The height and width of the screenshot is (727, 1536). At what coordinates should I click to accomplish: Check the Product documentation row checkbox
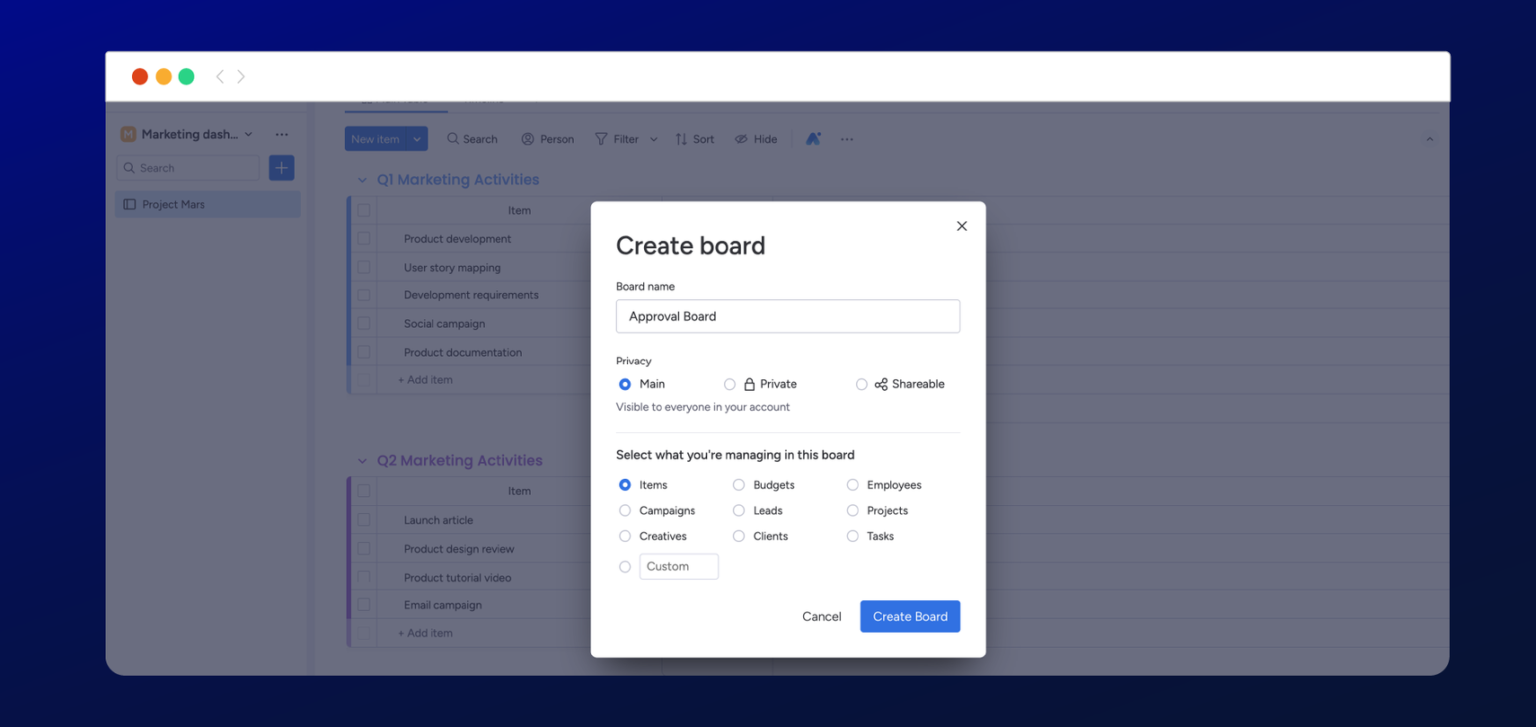pos(364,352)
